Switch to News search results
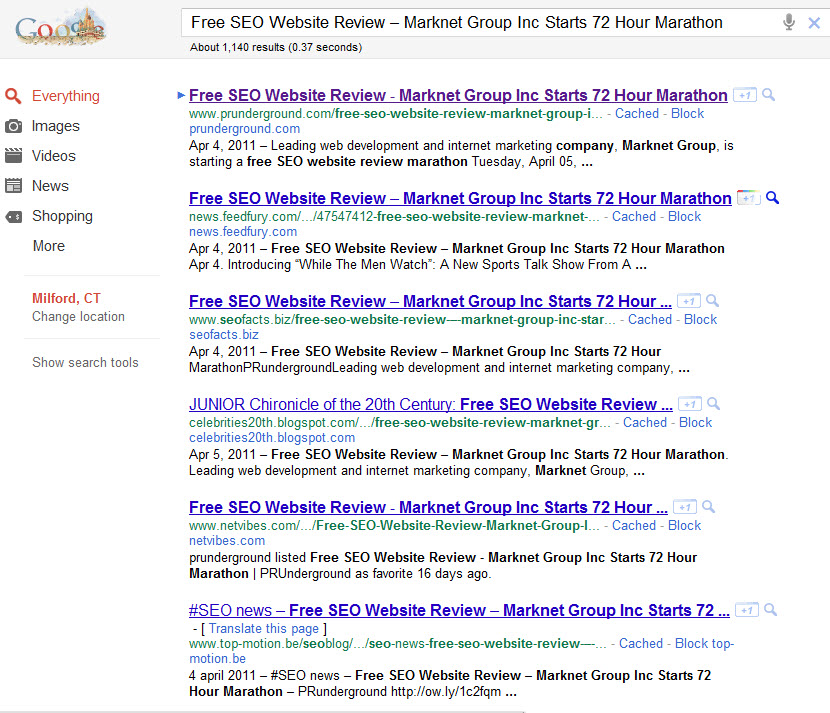830x713 pixels. 50,186
